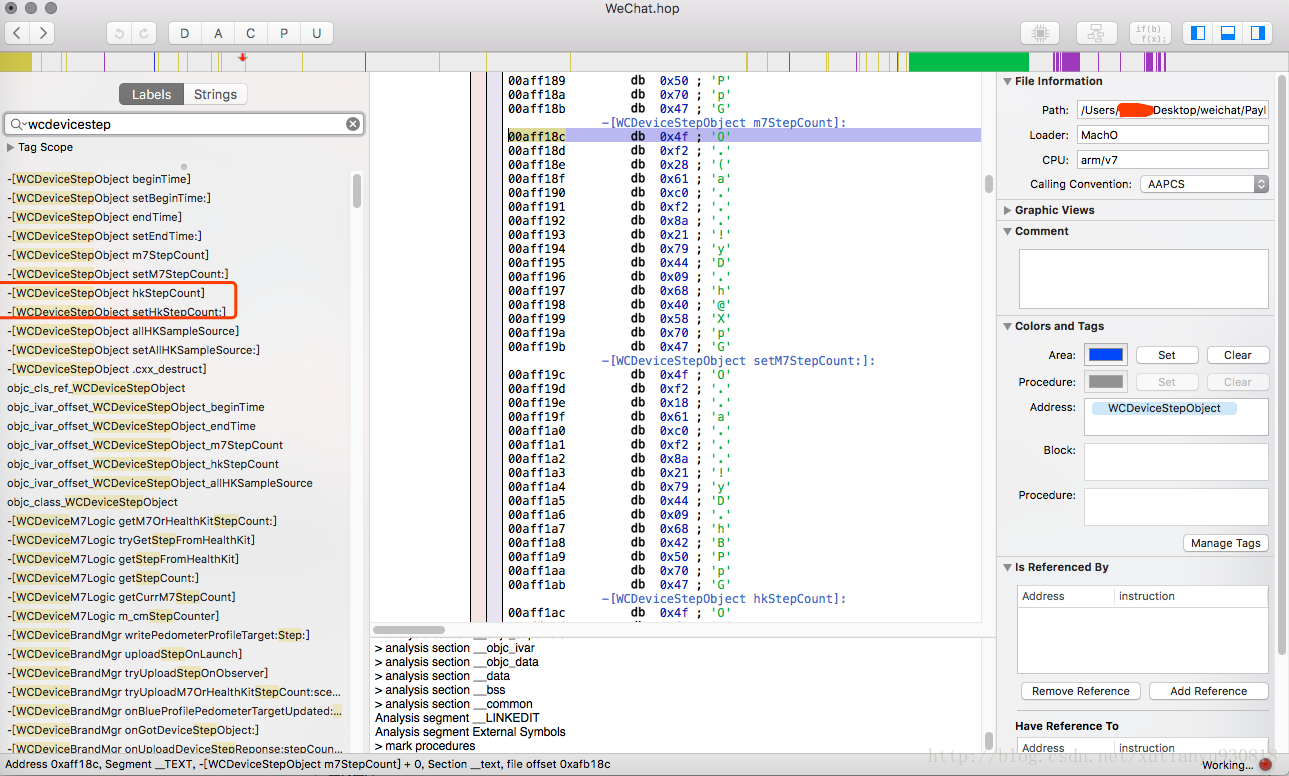This screenshot has width=1289, height=776.
Task: Clear the wcdevicestep search text
Action: 353,124
